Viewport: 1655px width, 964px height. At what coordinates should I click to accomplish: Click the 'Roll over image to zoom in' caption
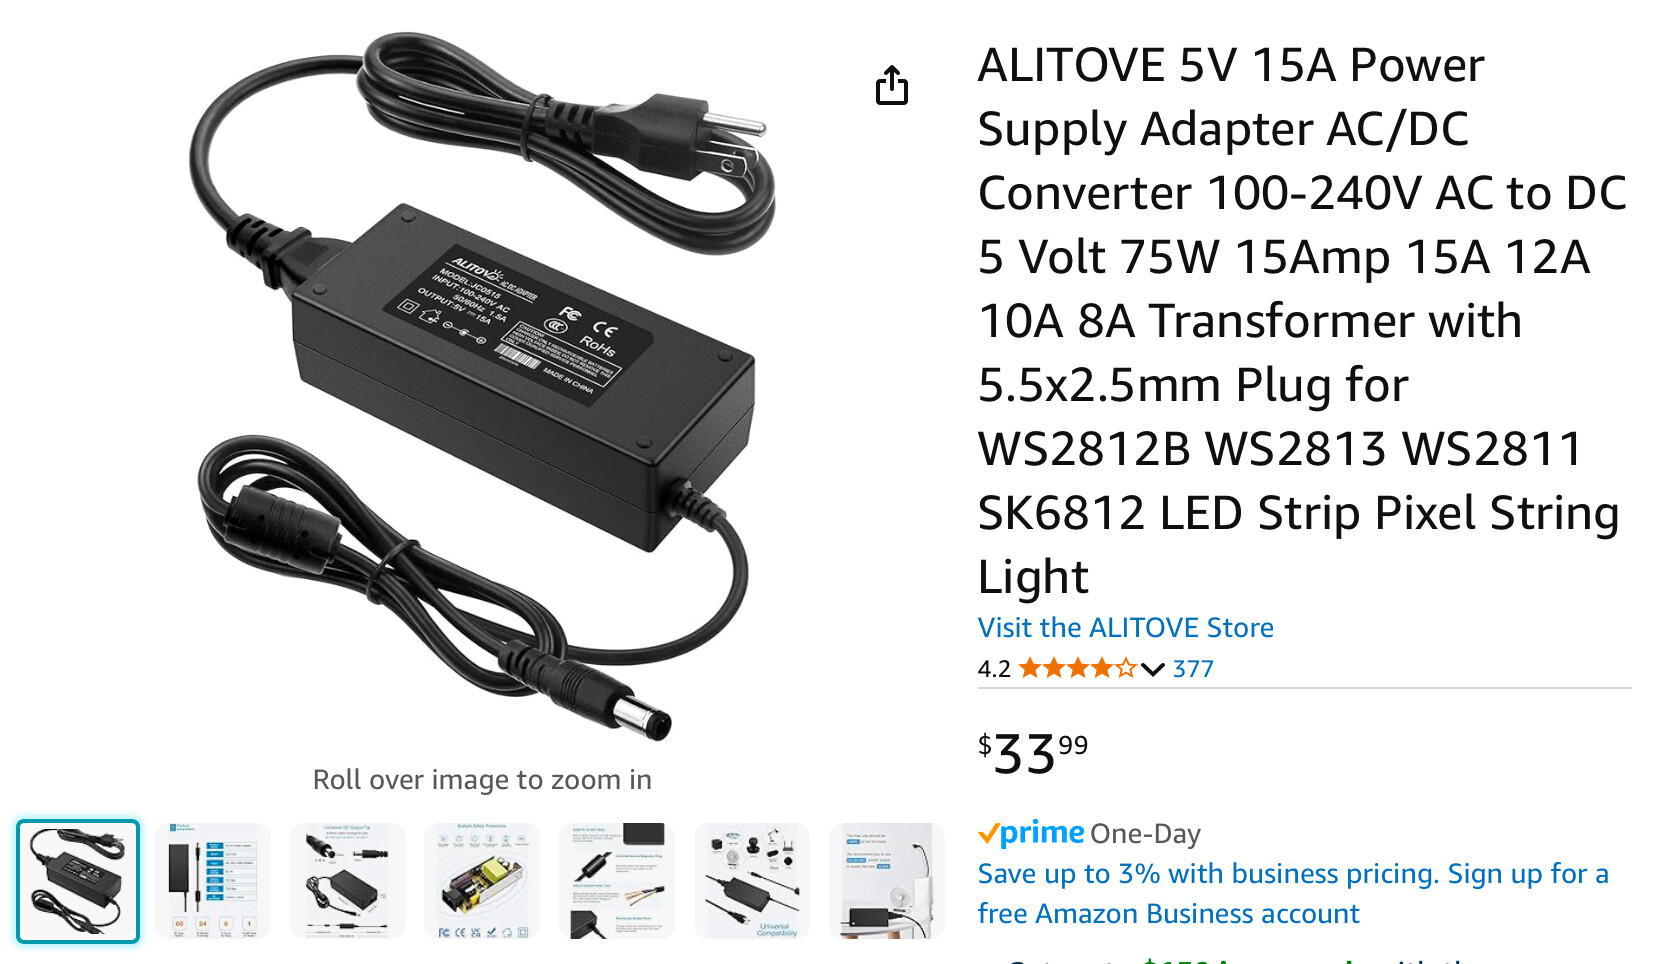click(x=482, y=780)
